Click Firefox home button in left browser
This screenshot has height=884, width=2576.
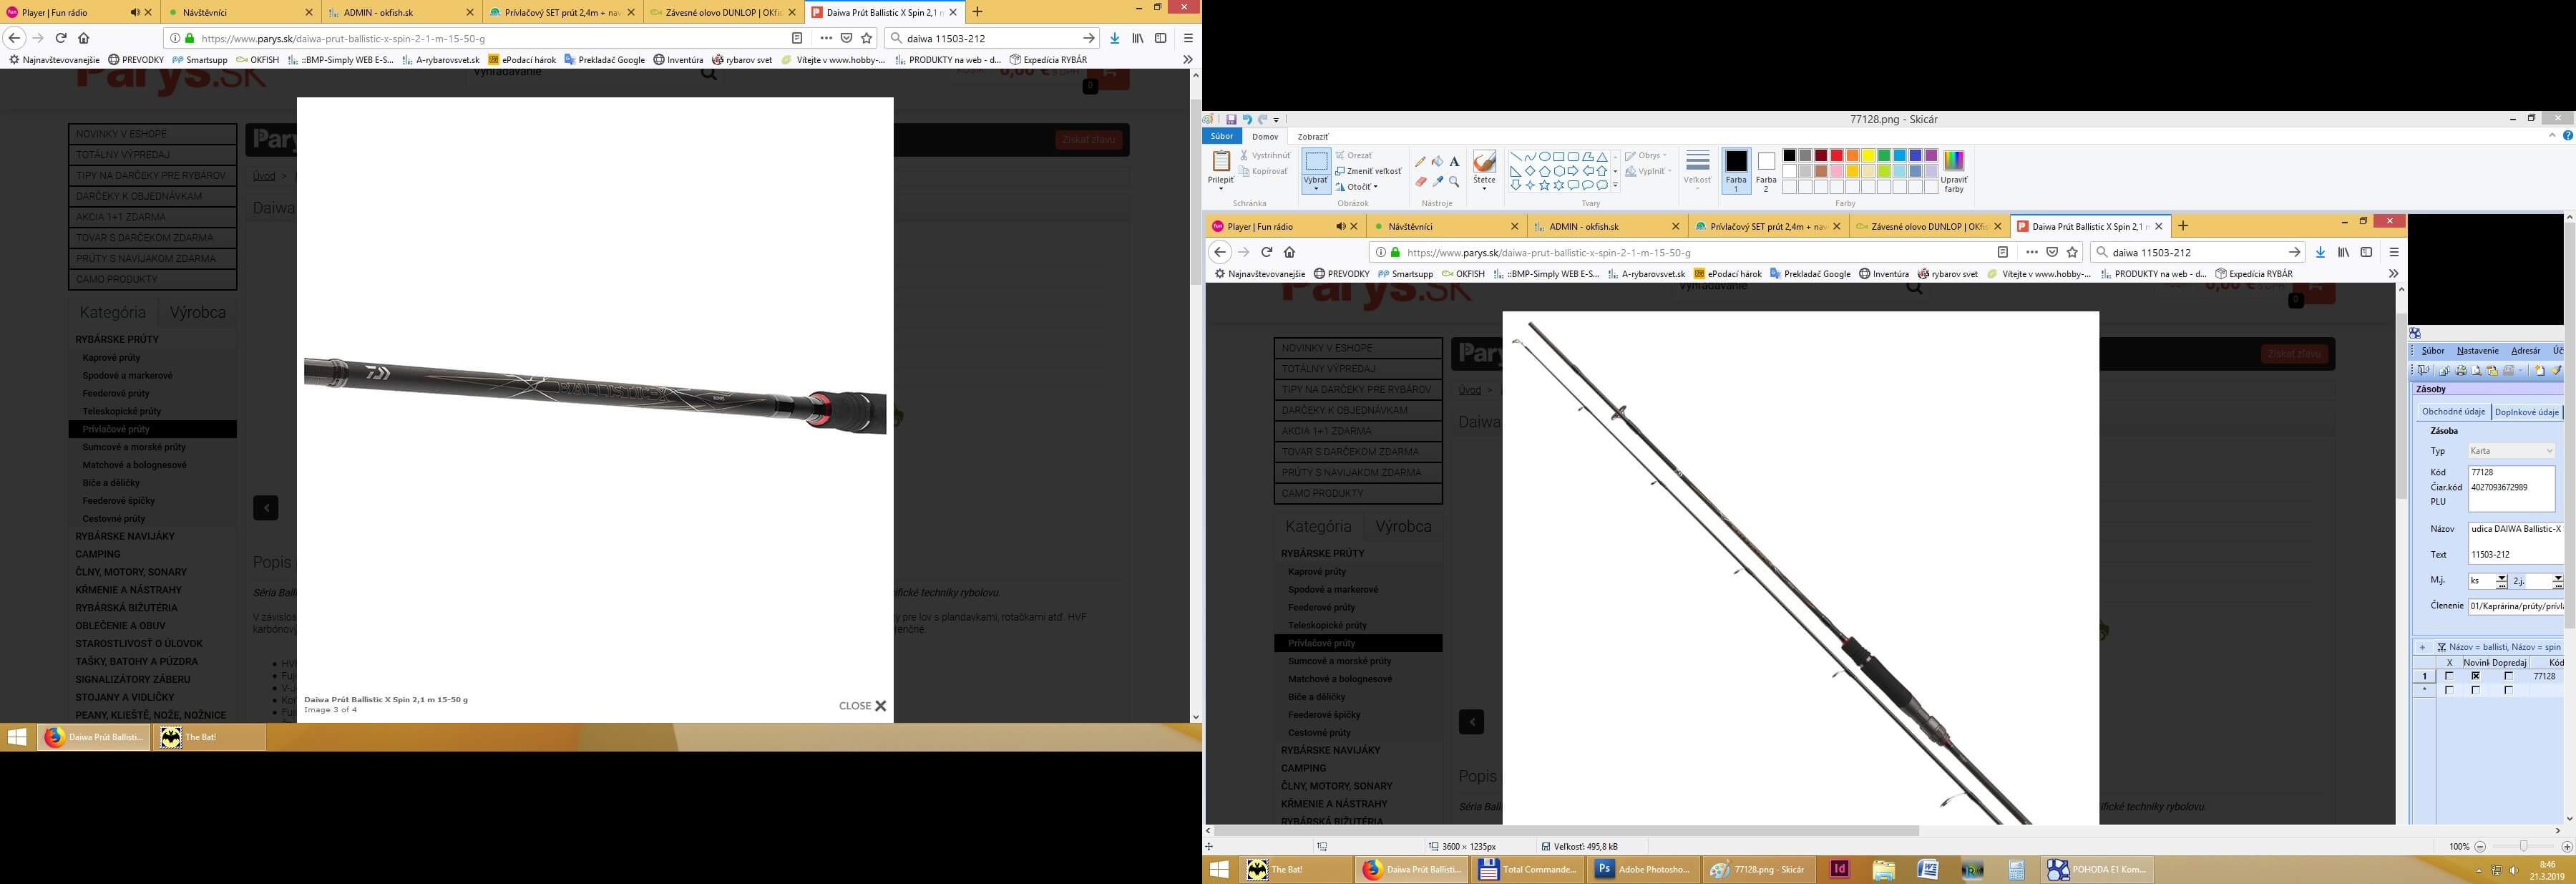click(84, 38)
